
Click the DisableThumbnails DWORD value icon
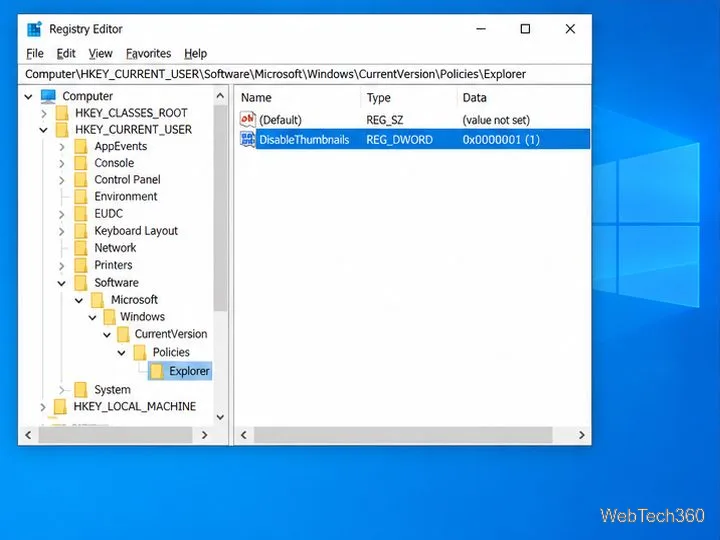tap(248, 139)
